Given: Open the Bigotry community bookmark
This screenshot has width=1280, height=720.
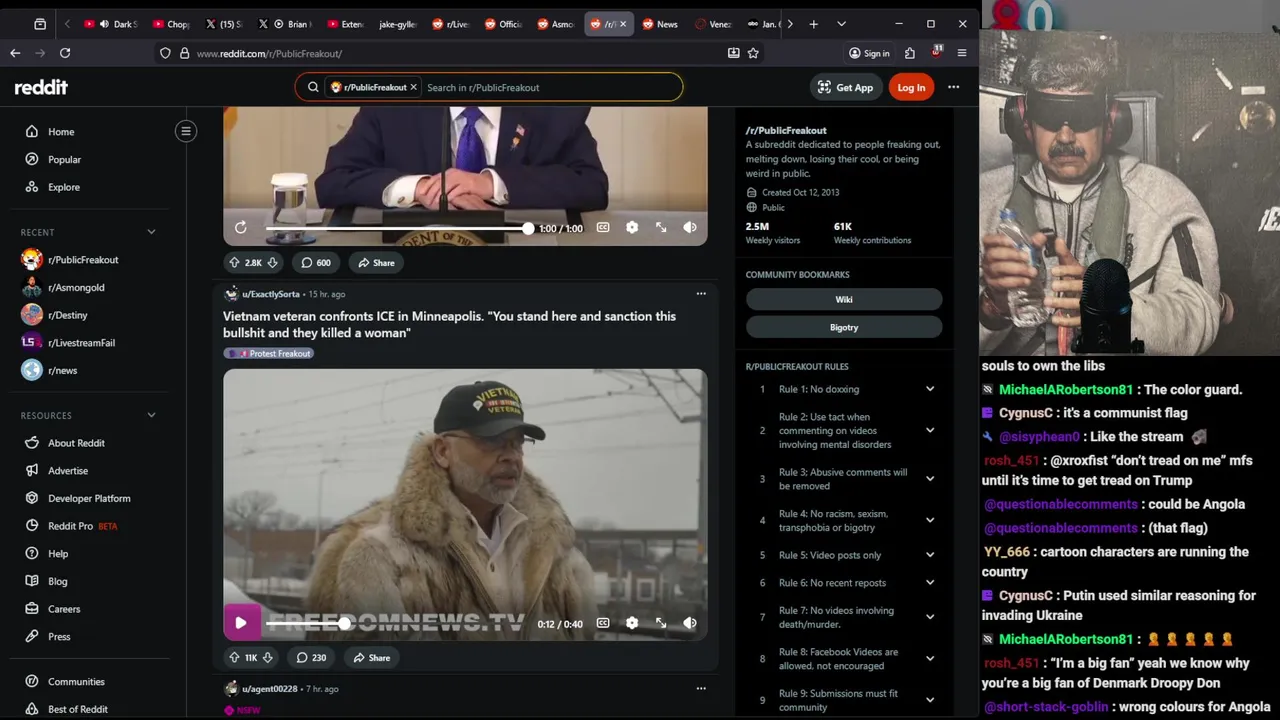Looking at the screenshot, I should pyautogui.click(x=844, y=327).
